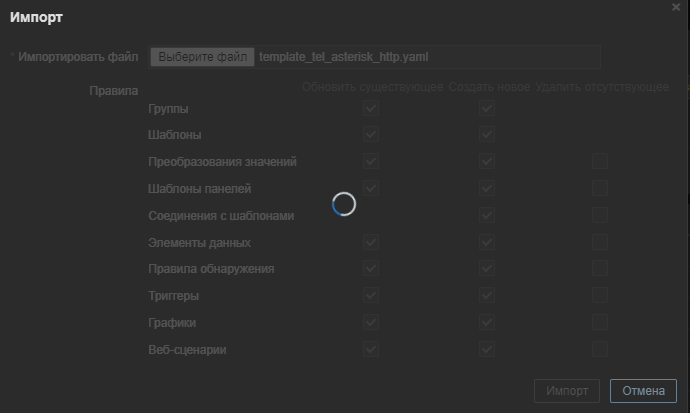Image resolution: width=690 pixels, height=413 pixels.
Task: Toggle Создать новое for Правила обнаружения
Action: coord(487,269)
